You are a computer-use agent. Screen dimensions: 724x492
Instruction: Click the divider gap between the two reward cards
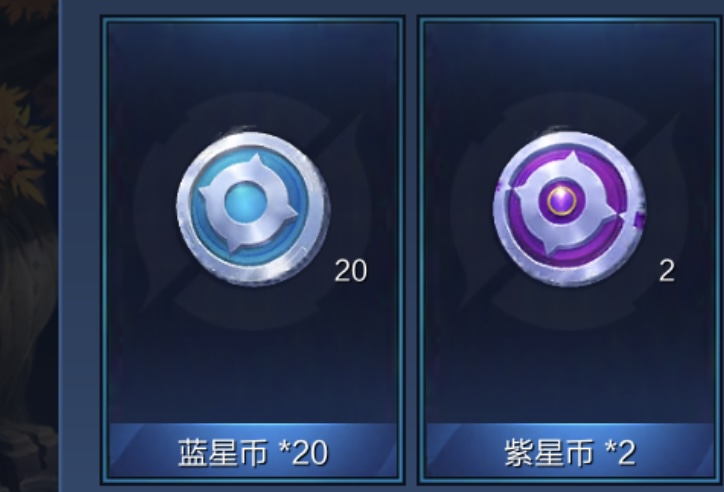click(x=411, y=249)
